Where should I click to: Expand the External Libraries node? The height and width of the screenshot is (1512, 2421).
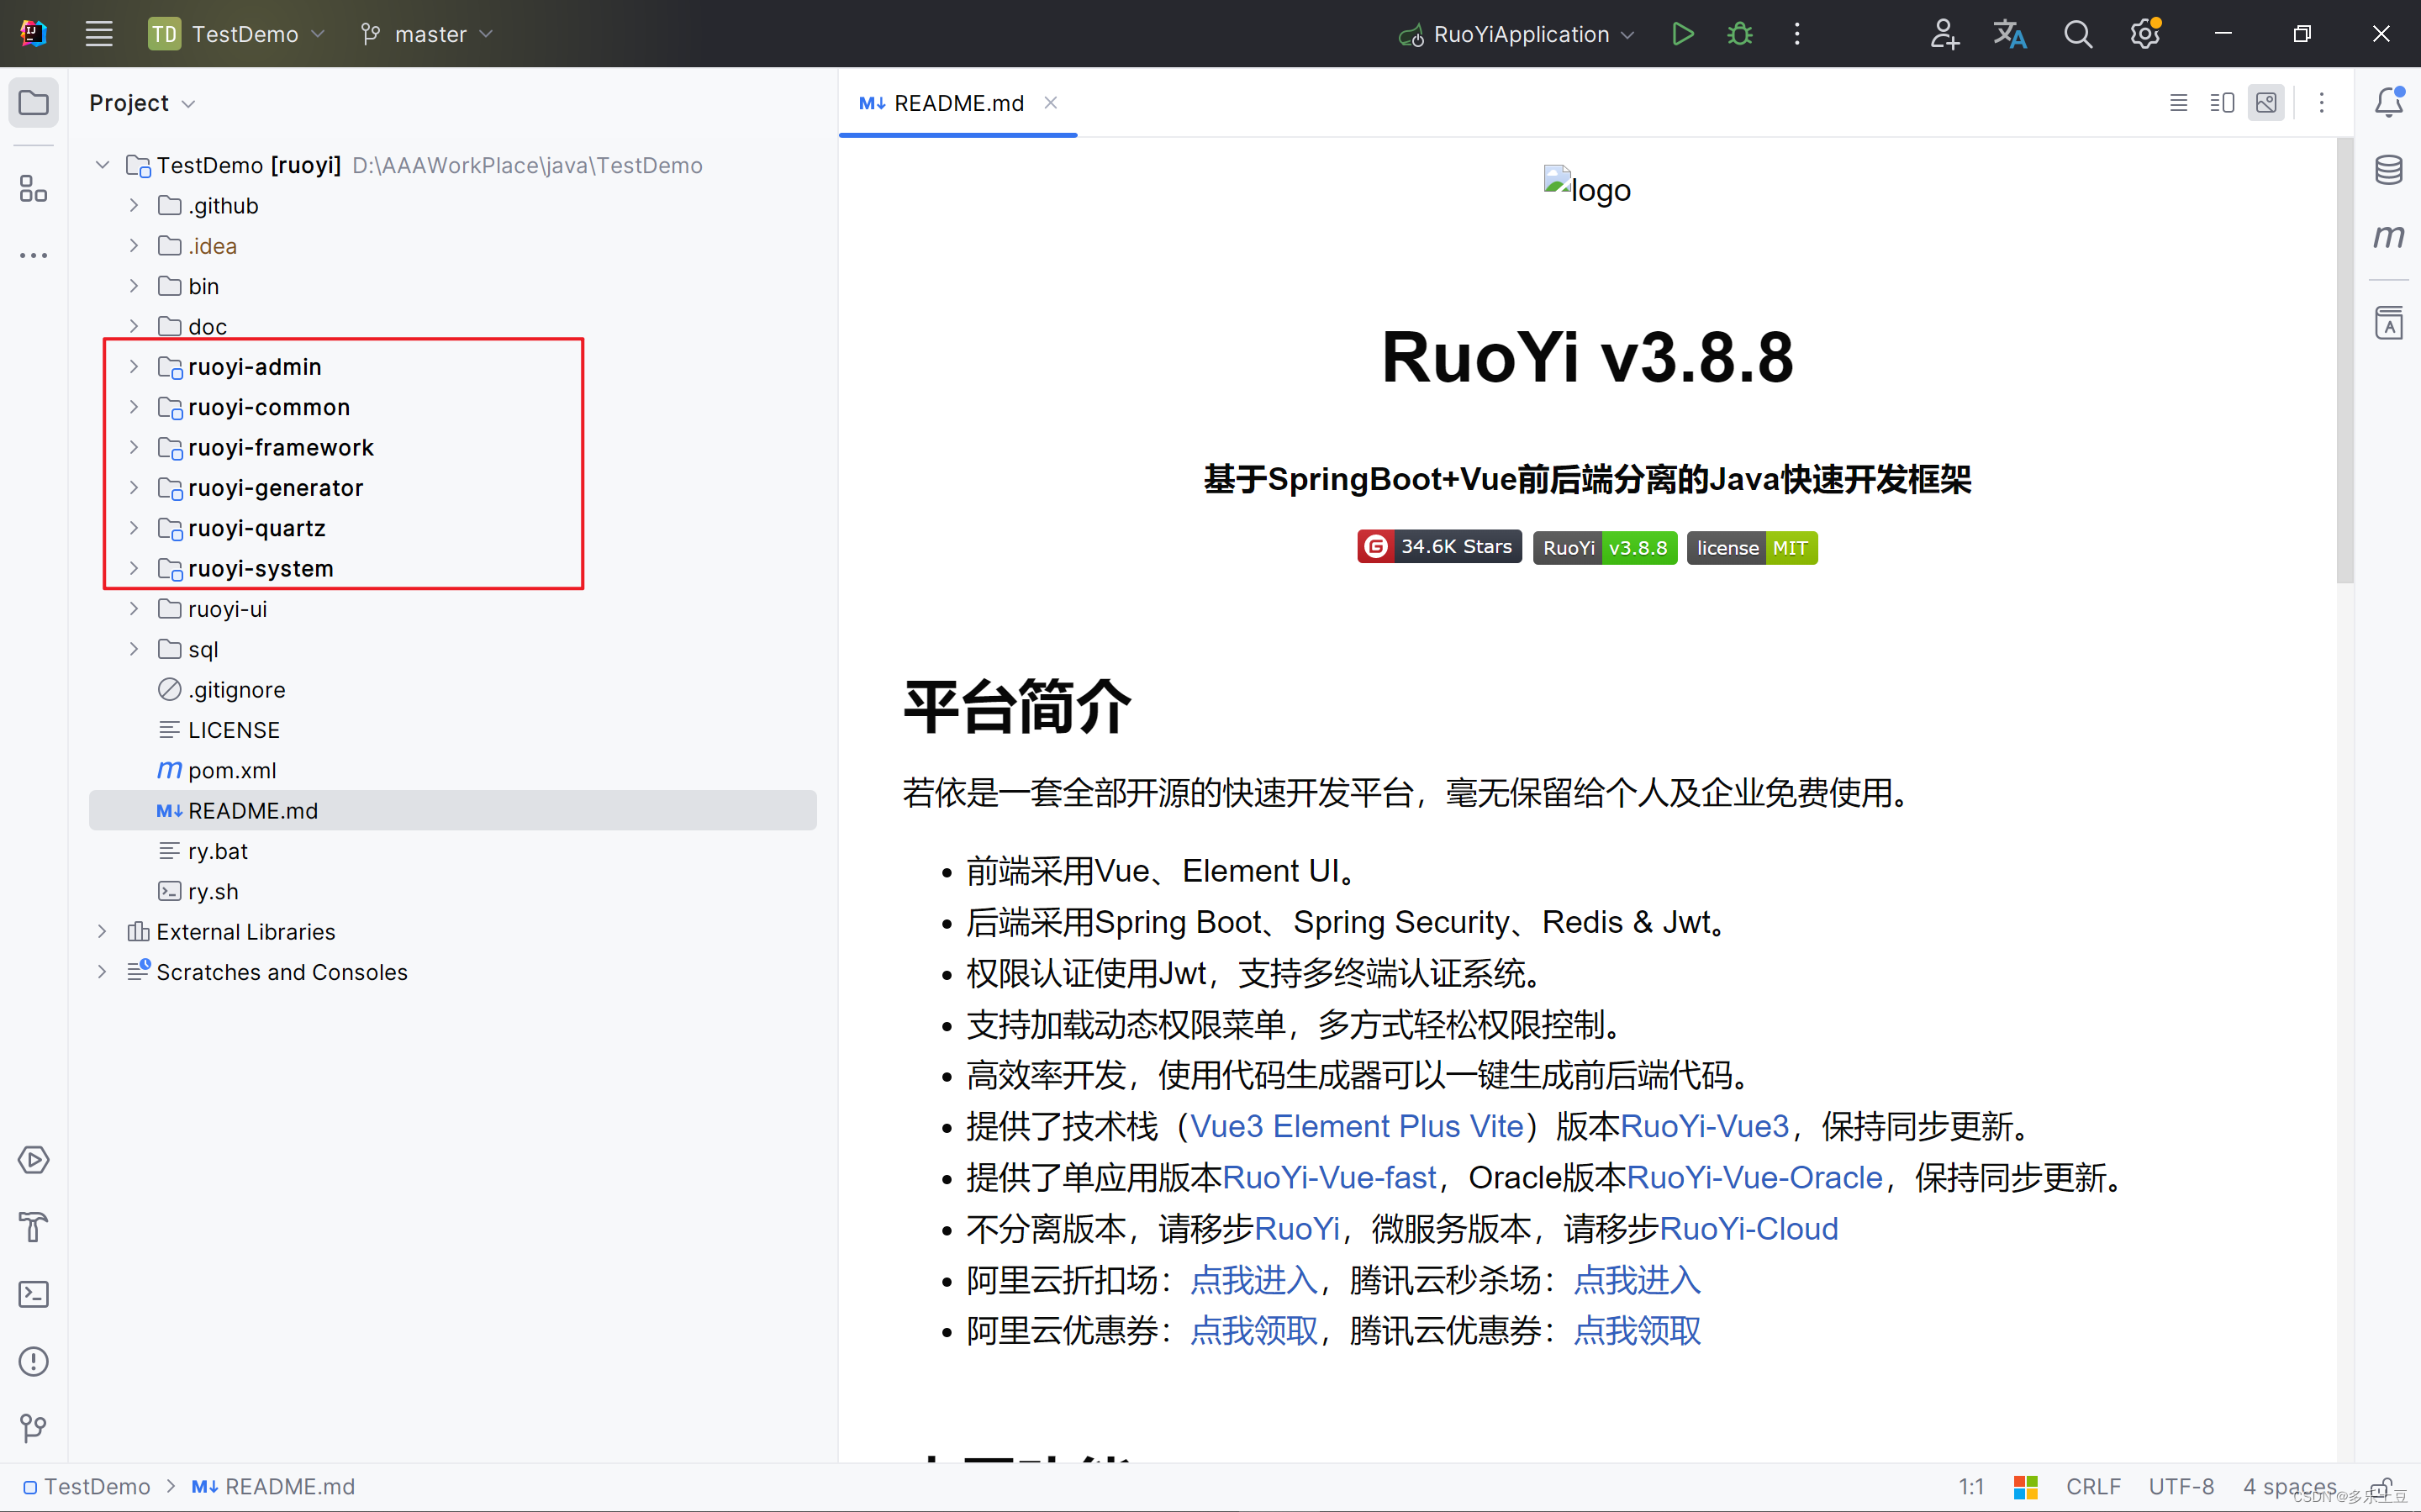point(102,931)
